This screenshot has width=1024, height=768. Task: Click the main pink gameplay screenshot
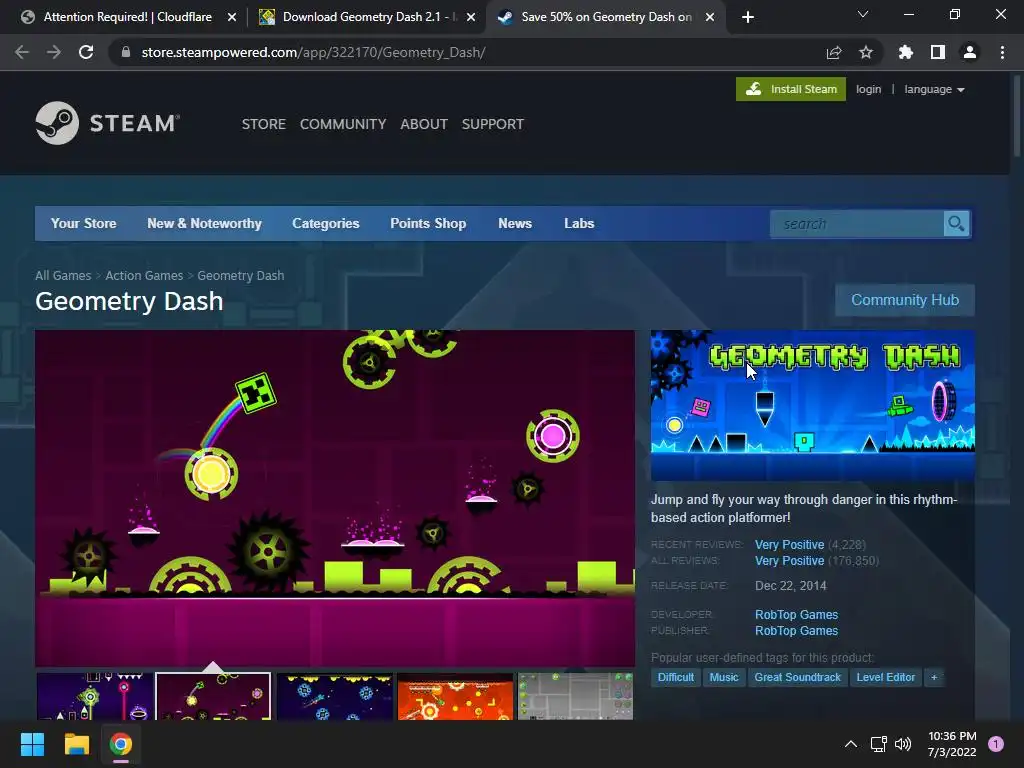point(335,498)
